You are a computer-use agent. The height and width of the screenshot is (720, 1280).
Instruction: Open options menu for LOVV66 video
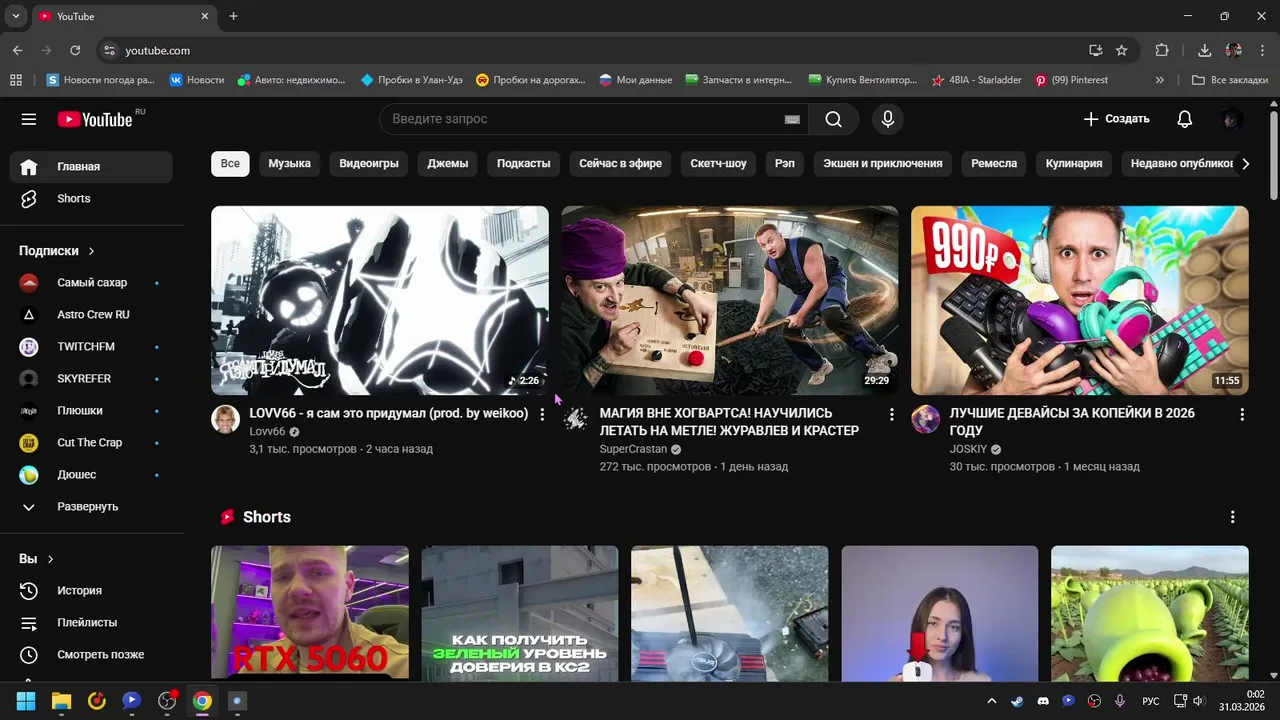click(x=542, y=414)
